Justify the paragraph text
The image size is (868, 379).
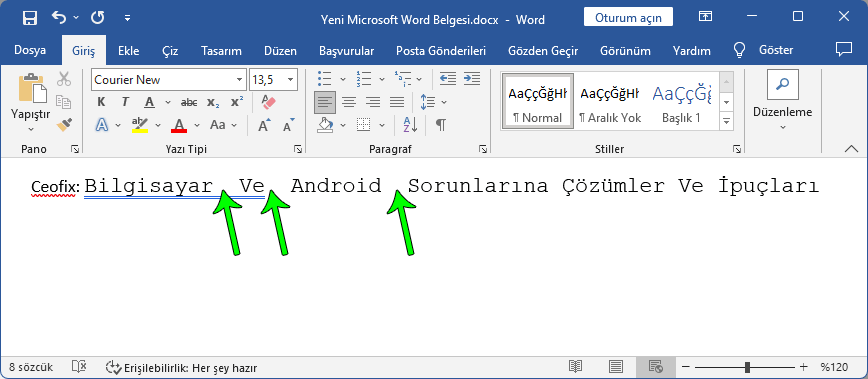[396, 102]
